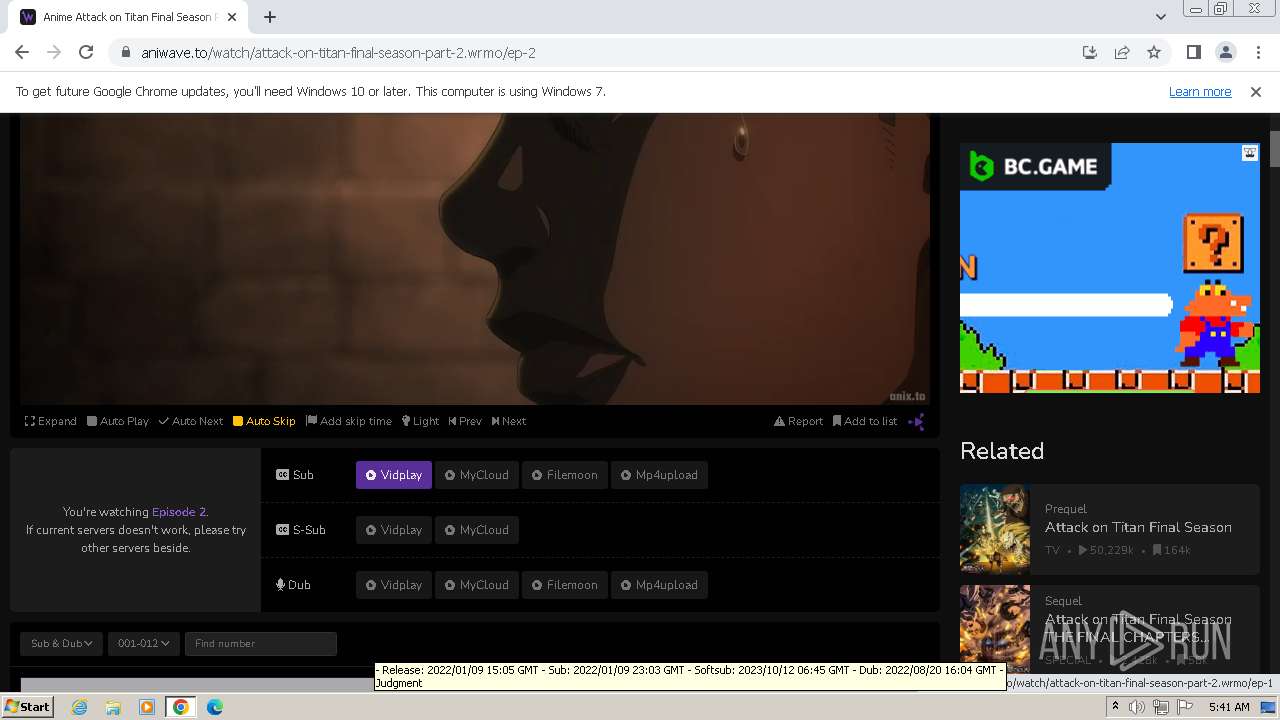1280x720 pixels.
Task: Select Dub Mp4upload server
Action: (659, 585)
